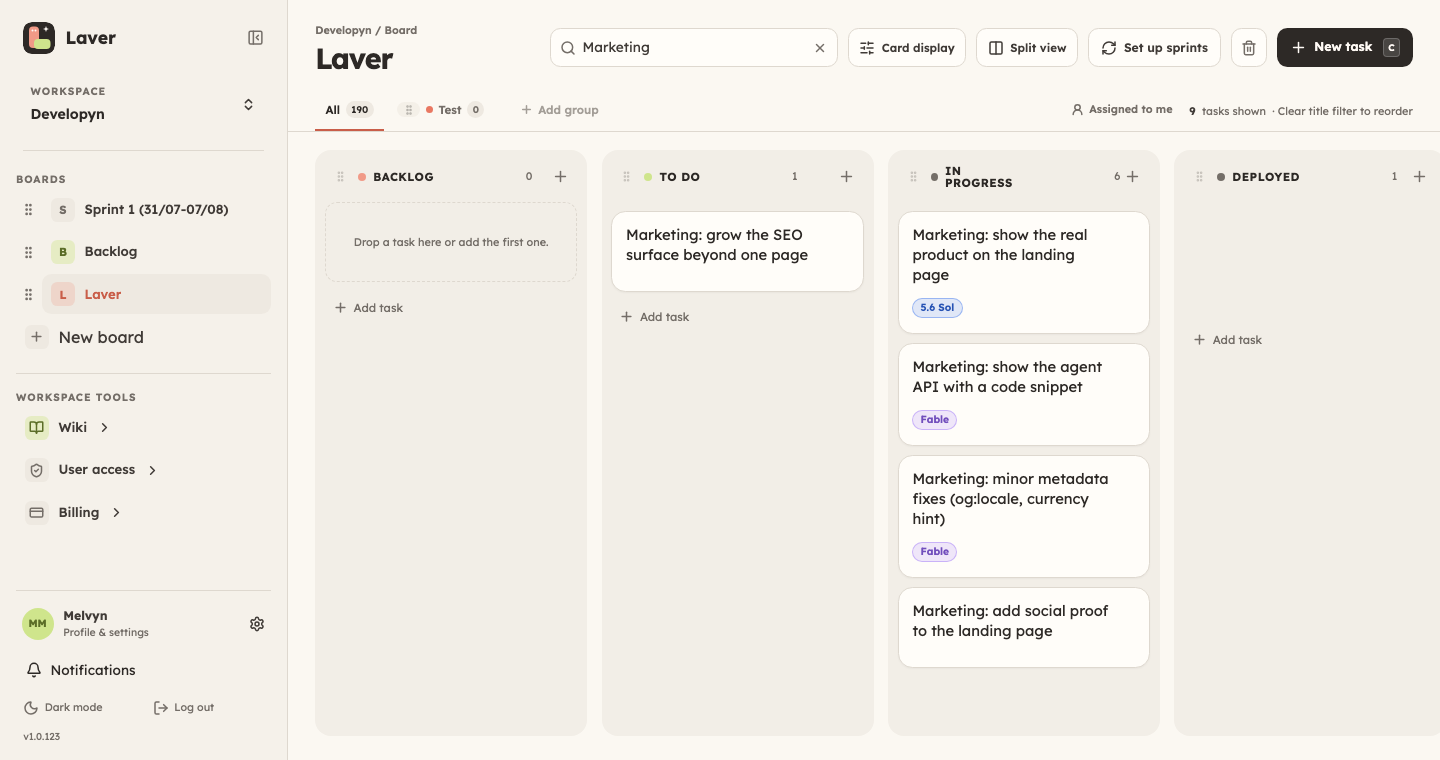Click the Wiki book icon
Image resolution: width=1440 pixels, height=760 pixels.
tap(37, 427)
